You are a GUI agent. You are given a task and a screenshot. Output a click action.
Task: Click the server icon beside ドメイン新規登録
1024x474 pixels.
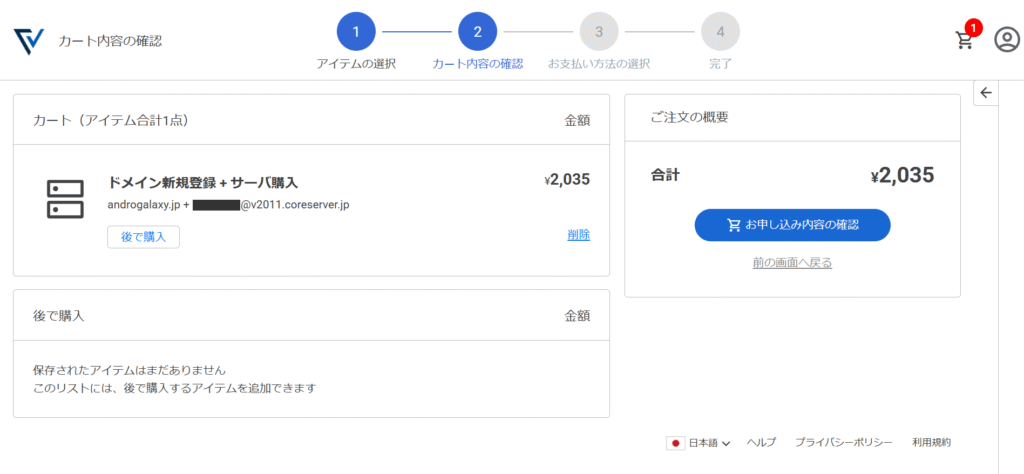click(65, 199)
